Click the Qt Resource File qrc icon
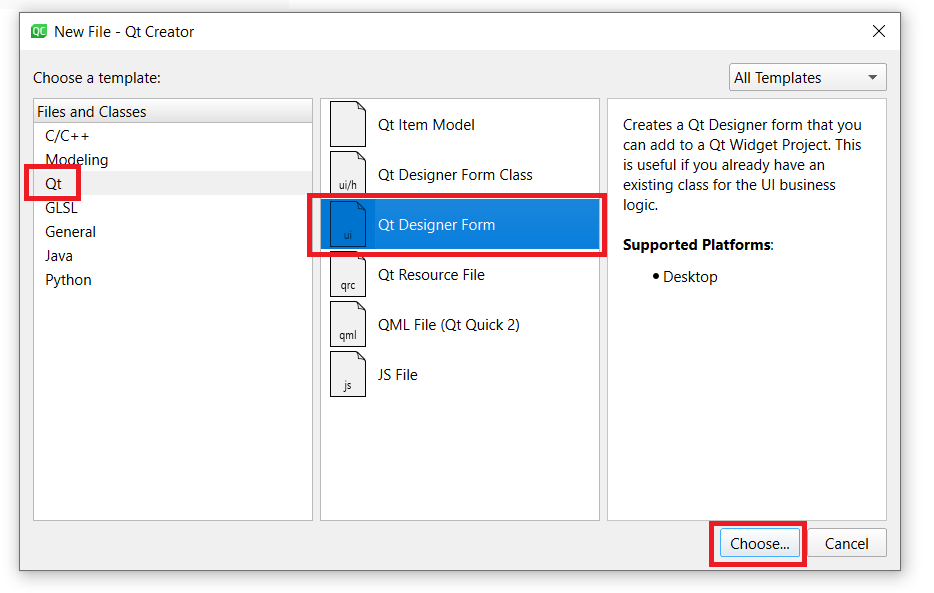This screenshot has height=593, width=934. point(348,275)
